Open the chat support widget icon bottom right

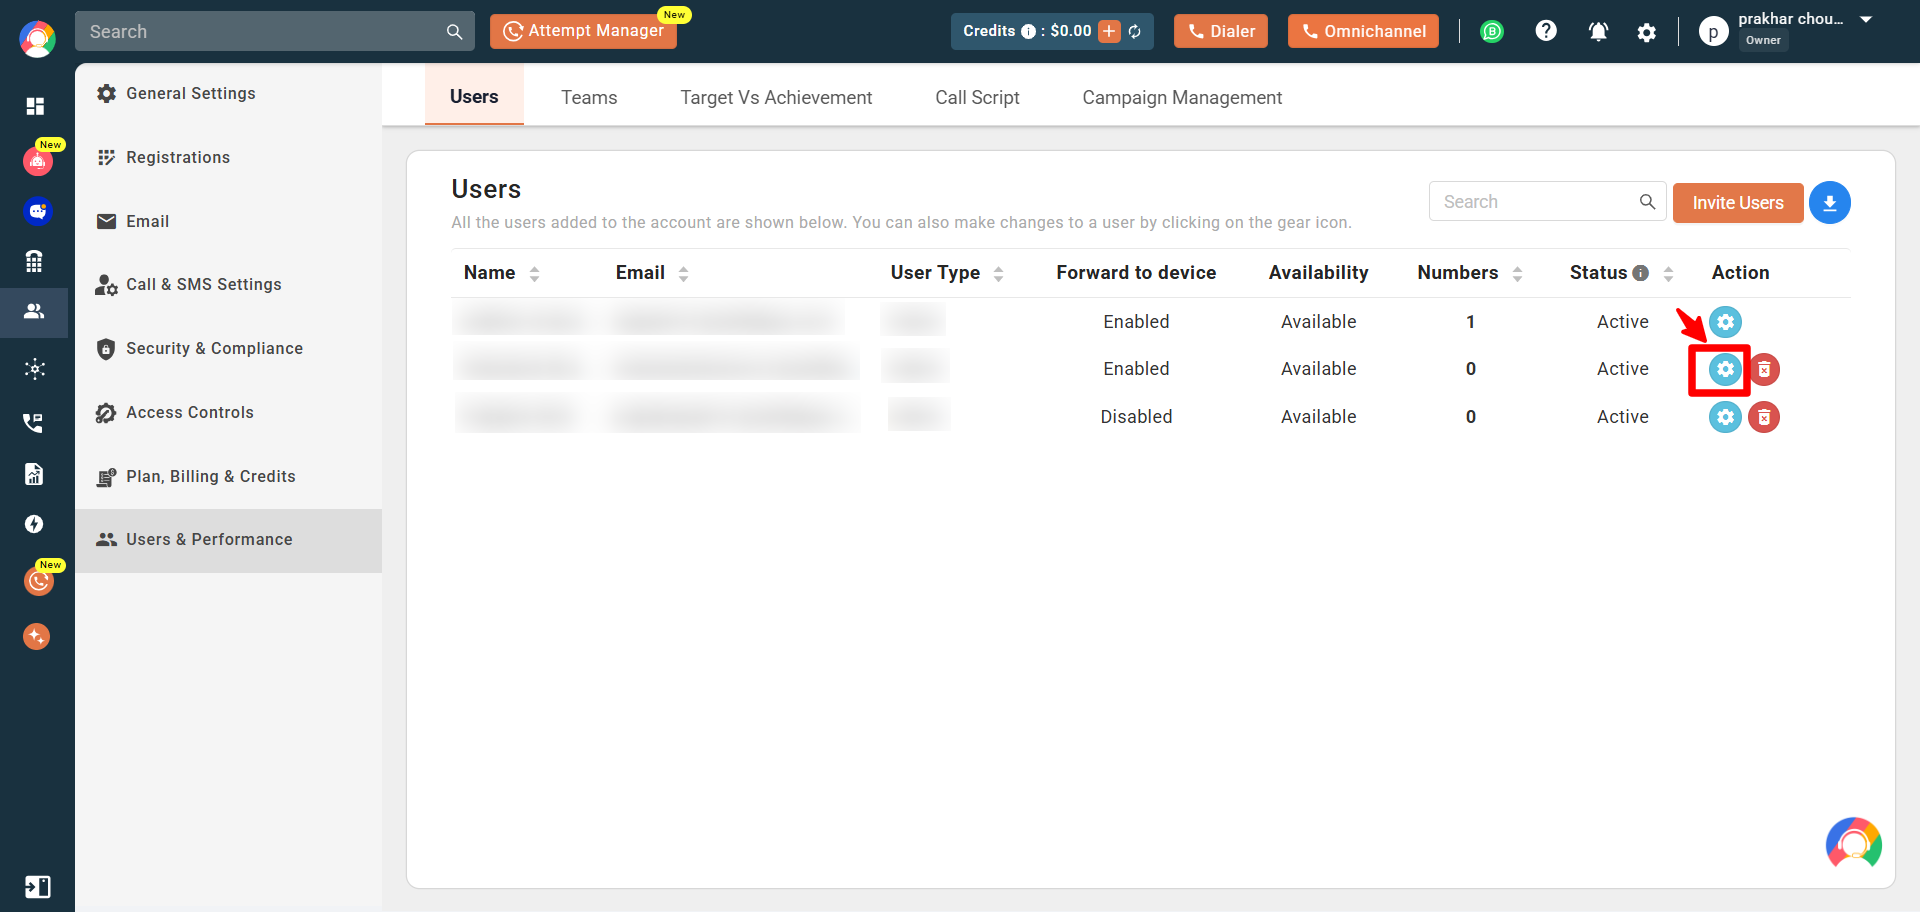pyautogui.click(x=1854, y=844)
